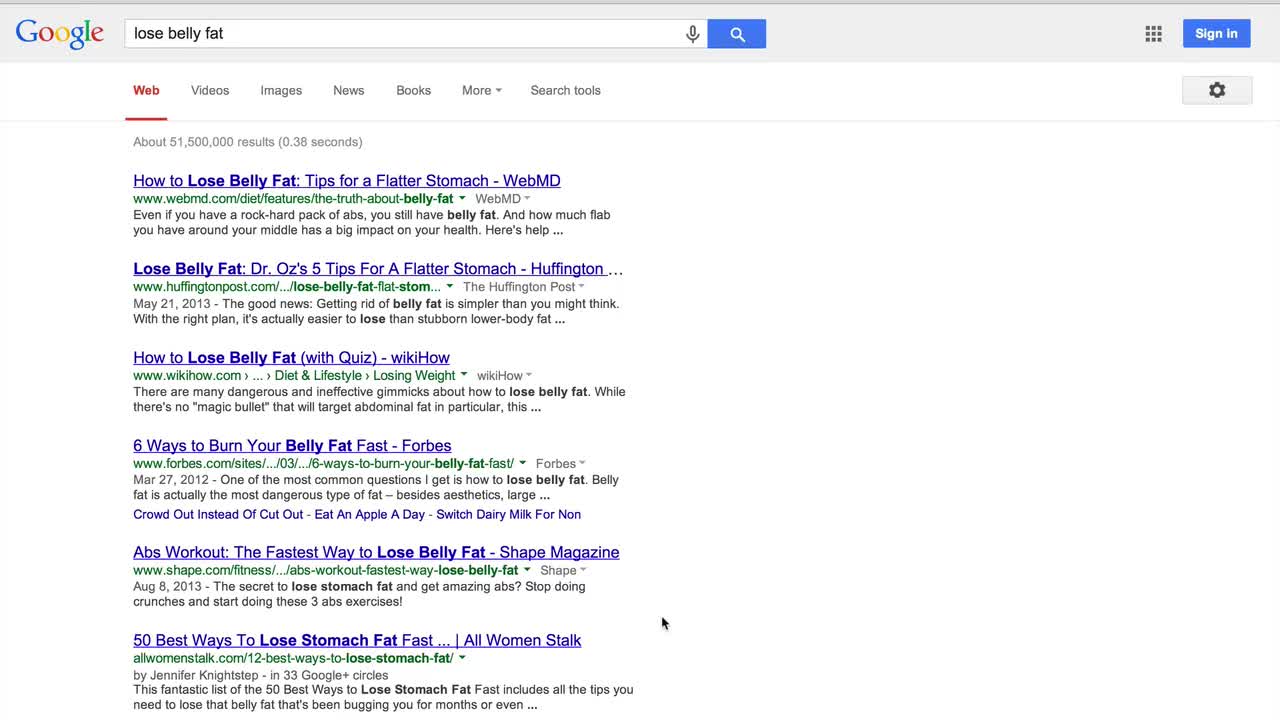Image resolution: width=1280 pixels, height=720 pixels.
Task: Click the Diet & Lifestyle breadcrumb
Action: click(x=318, y=376)
